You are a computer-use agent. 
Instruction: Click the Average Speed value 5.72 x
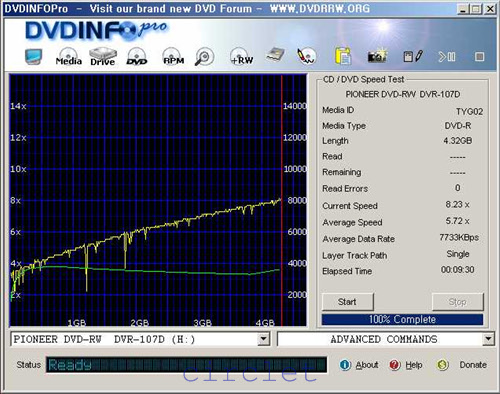coord(458,221)
